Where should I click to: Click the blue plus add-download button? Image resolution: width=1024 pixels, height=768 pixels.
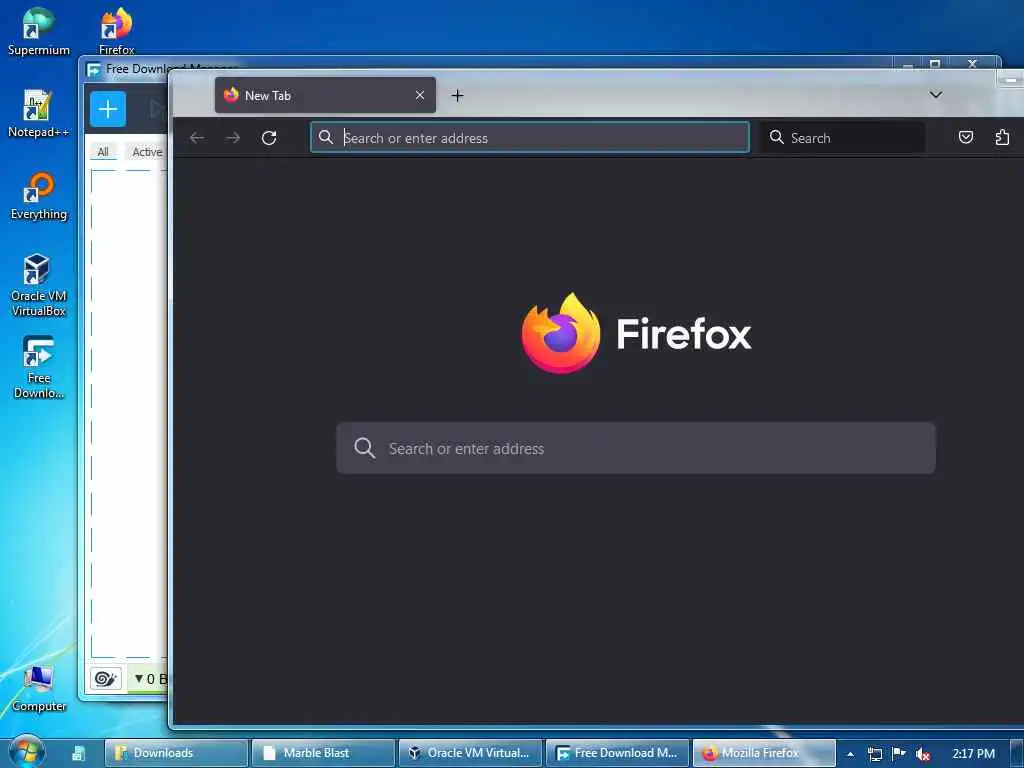(x=108, y=109)
